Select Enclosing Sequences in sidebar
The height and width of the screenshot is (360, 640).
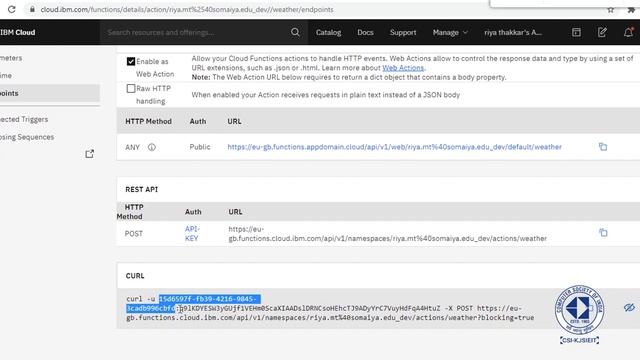[27, 137]
